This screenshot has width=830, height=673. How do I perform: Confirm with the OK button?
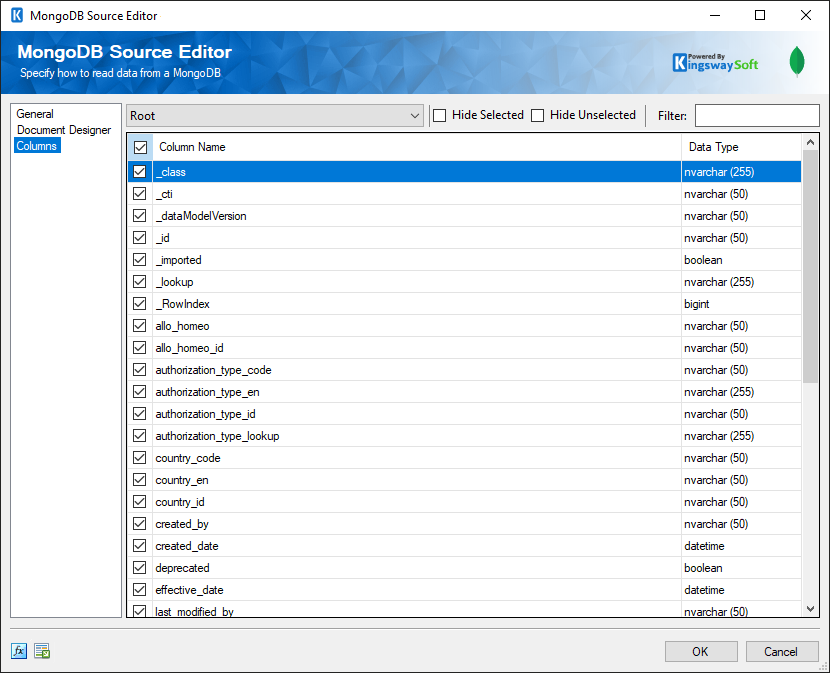click(701, 651)
